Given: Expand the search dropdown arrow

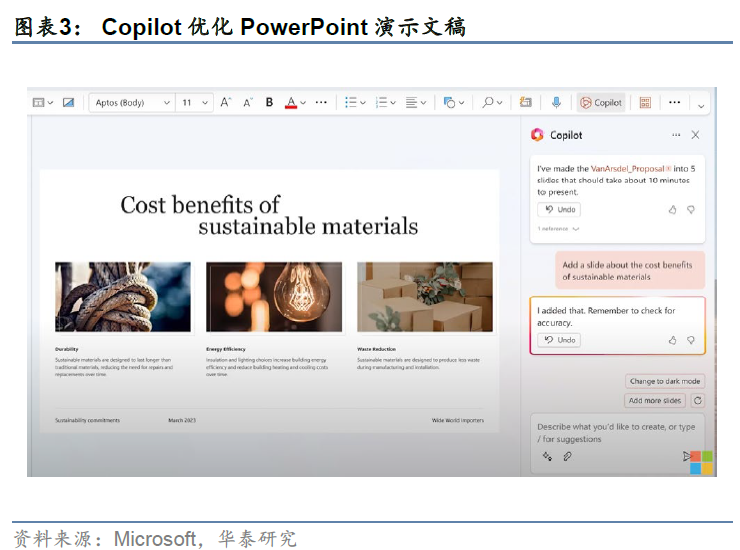Looking at the screenshot, I should pyautogui.click(x=499, y=102).
